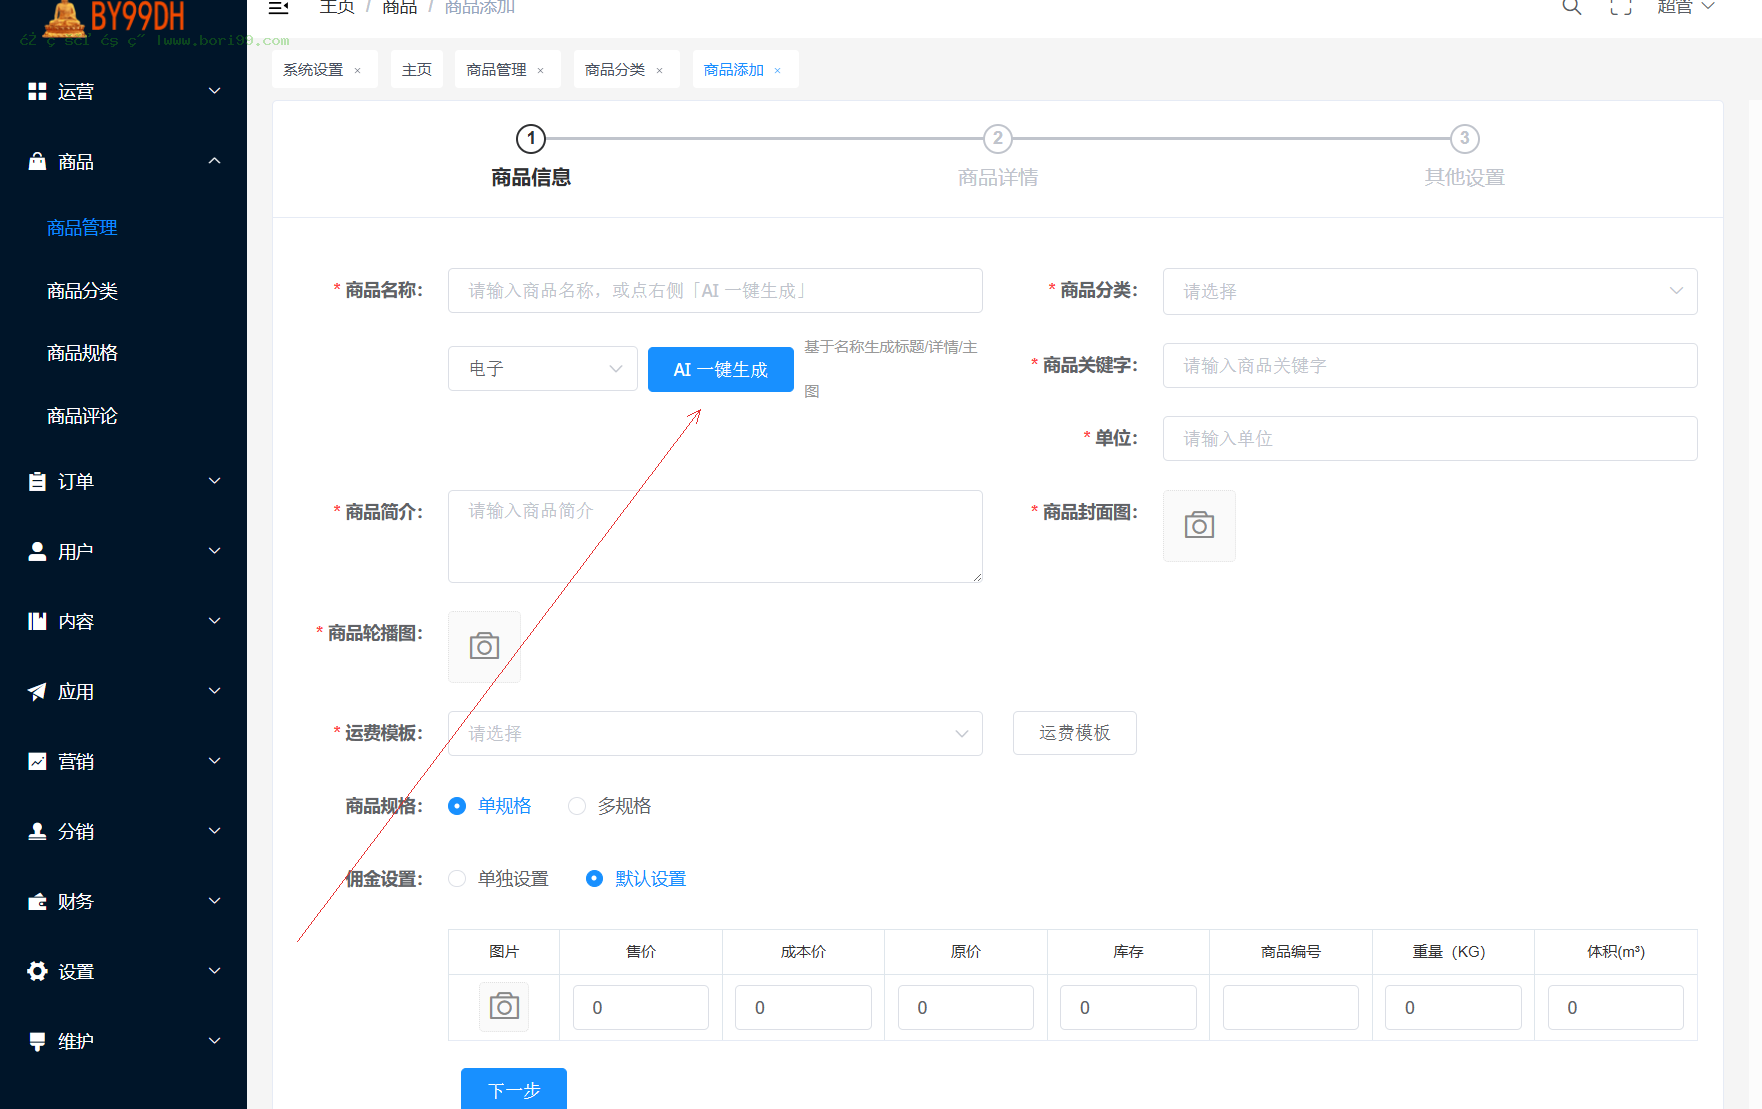Choose 默认设置 commission radio option
1762x1109 pixels.
click(594, 878)
